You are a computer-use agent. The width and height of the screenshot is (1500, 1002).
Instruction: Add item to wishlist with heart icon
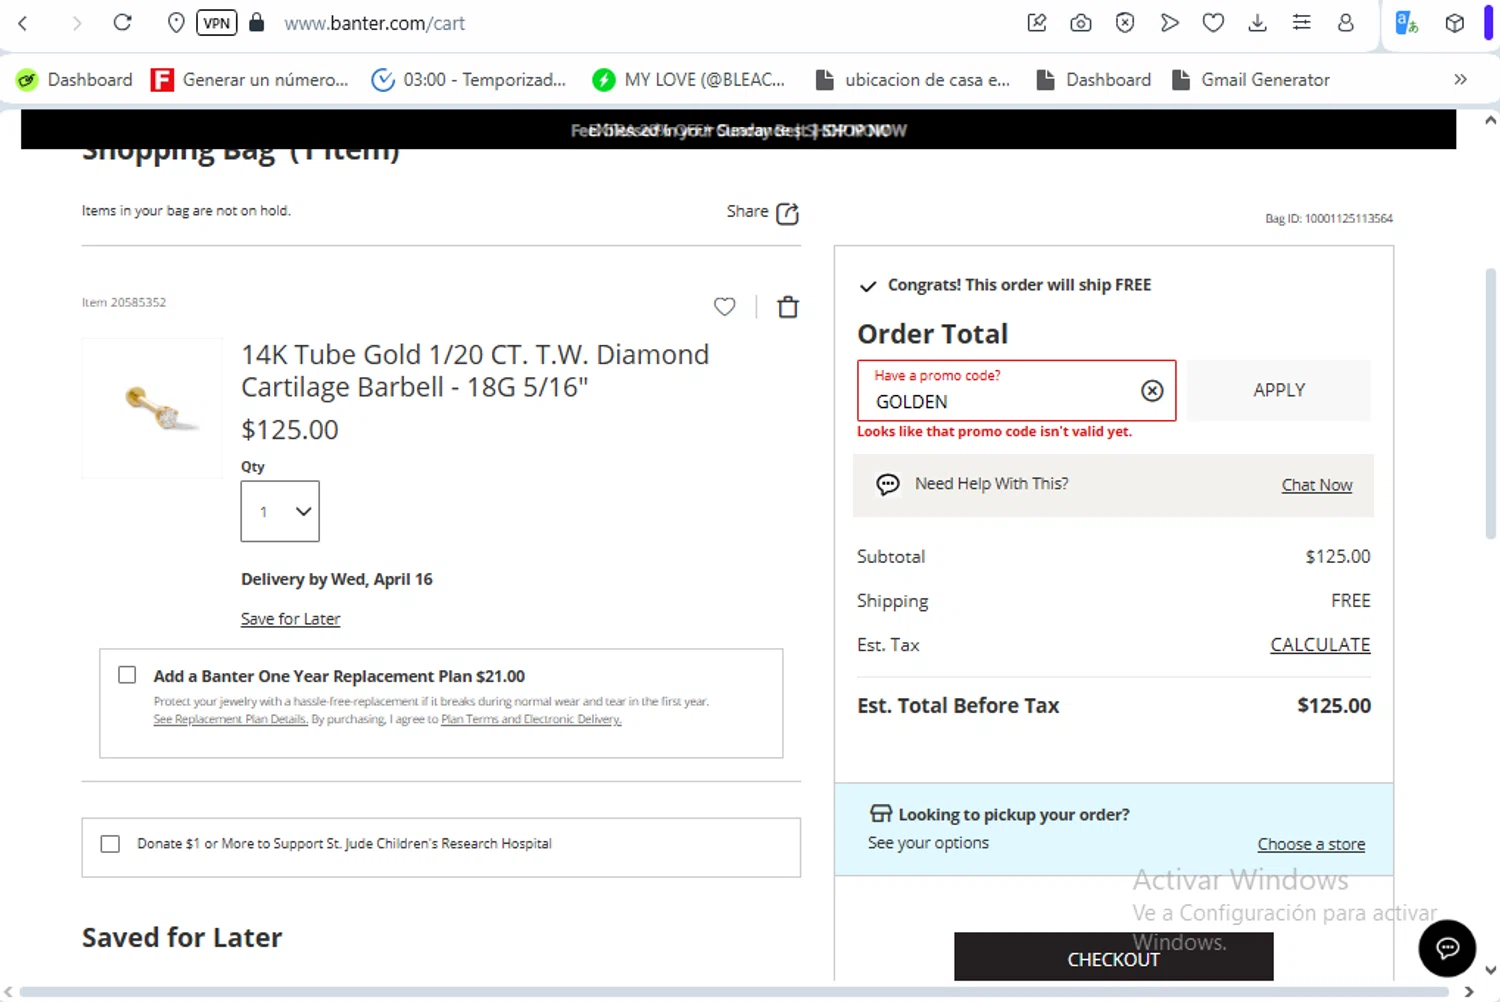click(725, 307)
